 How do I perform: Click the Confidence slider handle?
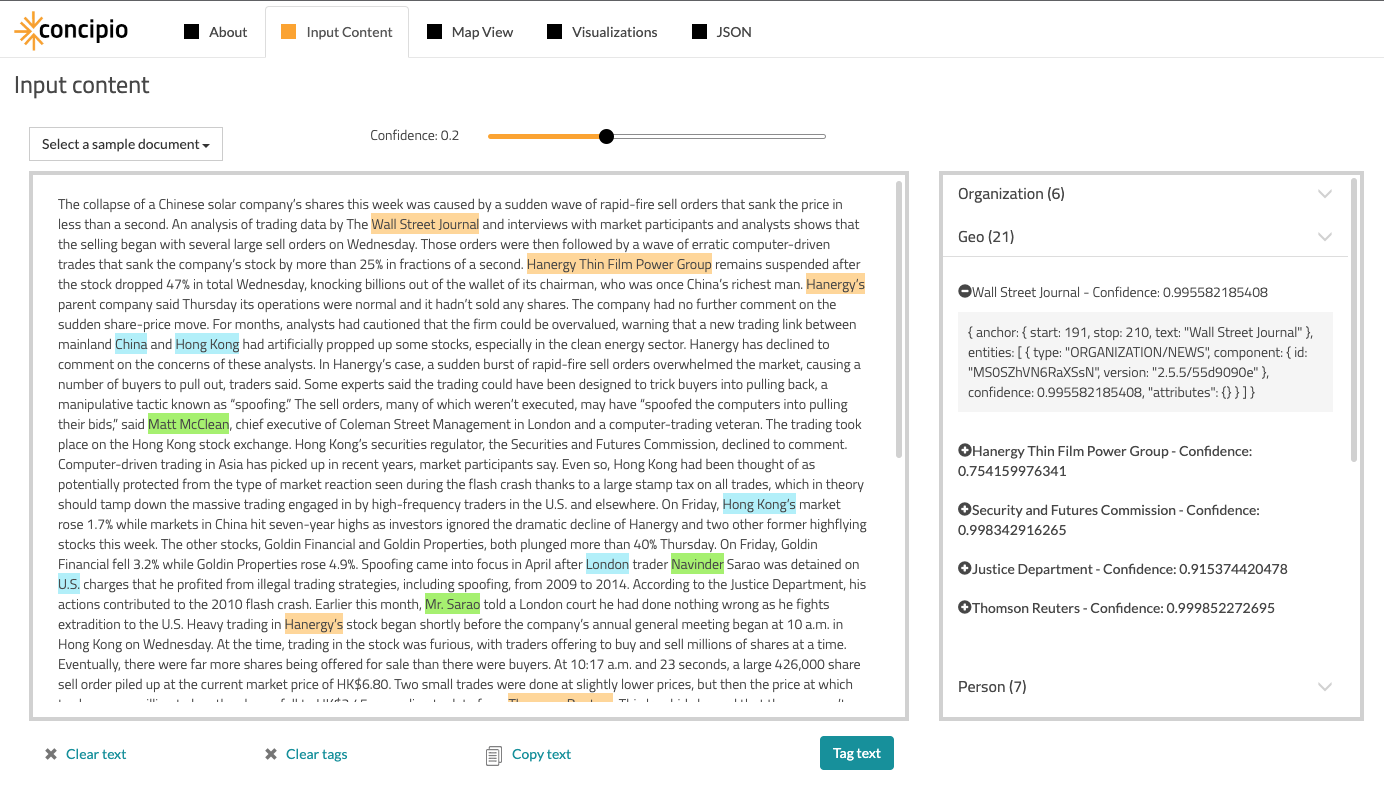click(x=606, y=135)
